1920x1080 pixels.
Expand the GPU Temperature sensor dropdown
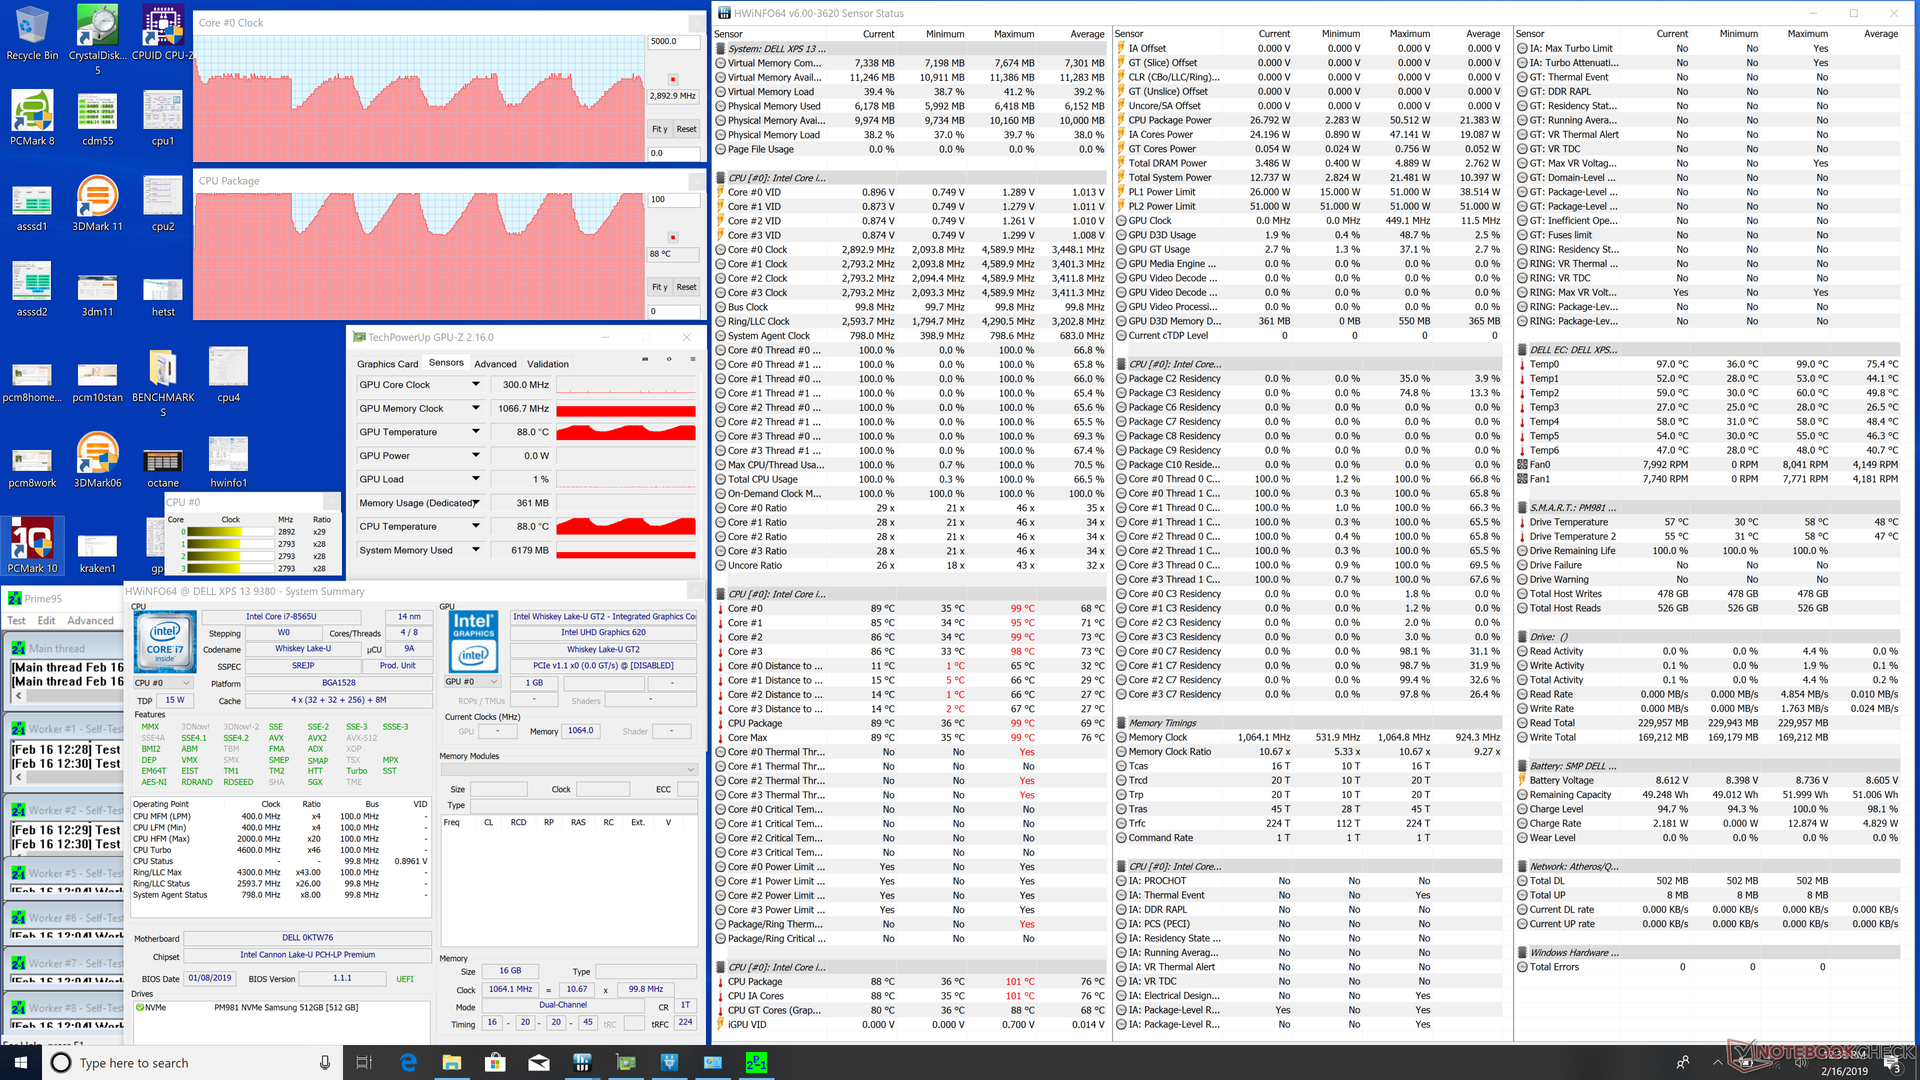(x=476, y=432)
